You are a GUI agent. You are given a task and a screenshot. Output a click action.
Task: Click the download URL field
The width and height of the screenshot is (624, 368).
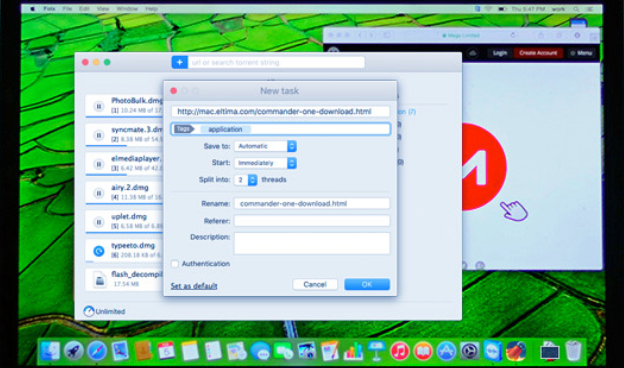point(281,111)
